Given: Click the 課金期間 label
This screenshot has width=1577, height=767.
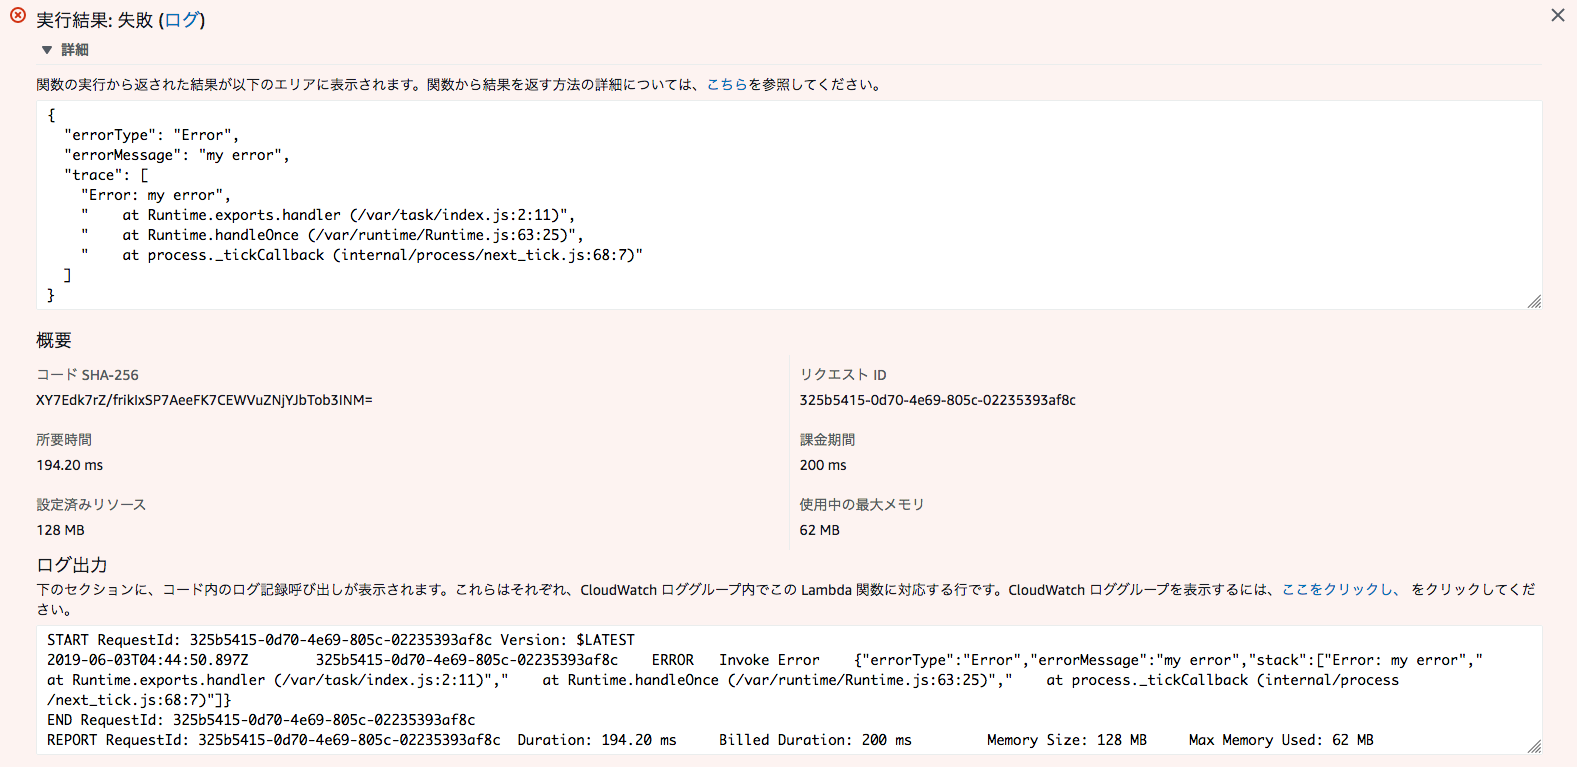Looking at the screenshot, I should (827, 440).
